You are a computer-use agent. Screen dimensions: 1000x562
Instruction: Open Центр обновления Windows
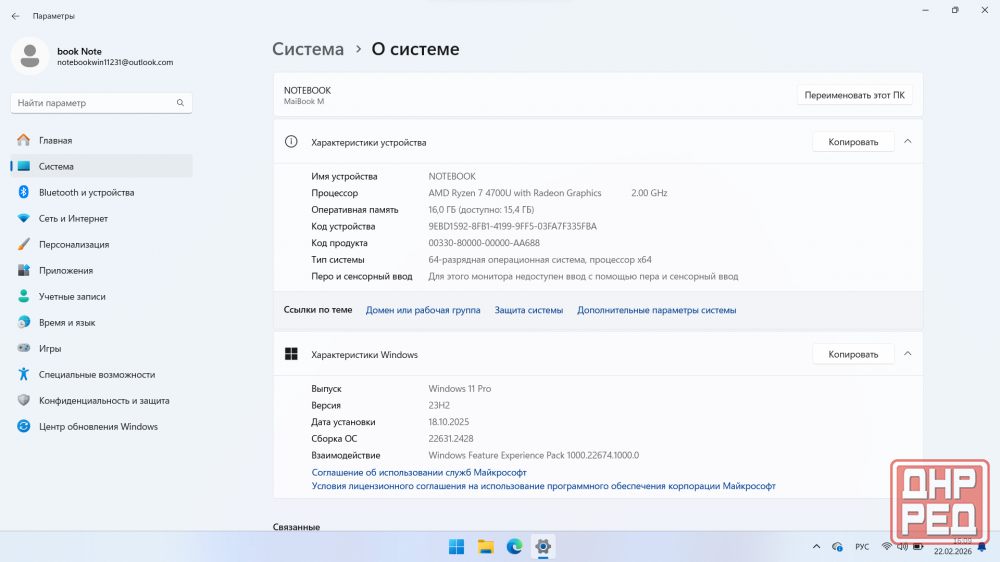pos(98,426)
